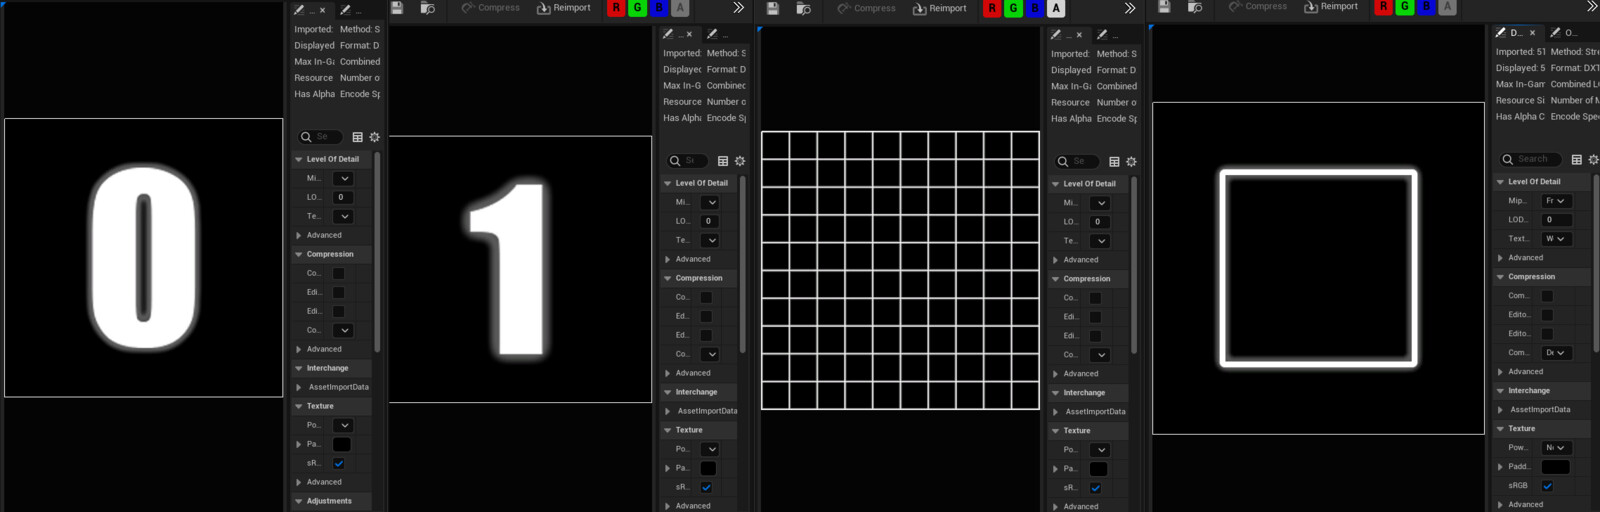This screenshot has width=1600, height=512.
Task: Open Texture Group 'W' dropdown in square details panel
Action: coord(1555,239)
